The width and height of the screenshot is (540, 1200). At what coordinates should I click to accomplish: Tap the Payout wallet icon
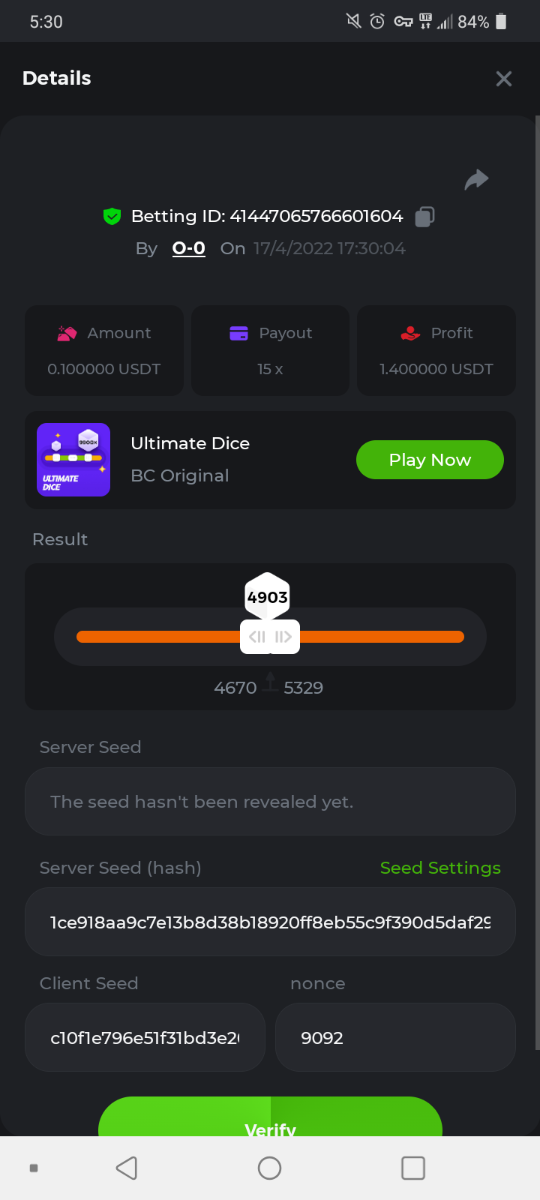tap(238, 333)
